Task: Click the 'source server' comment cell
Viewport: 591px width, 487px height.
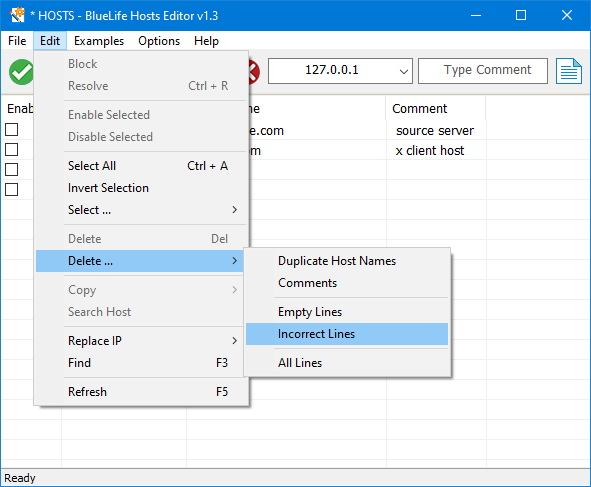Action: (x=435, y=130)
